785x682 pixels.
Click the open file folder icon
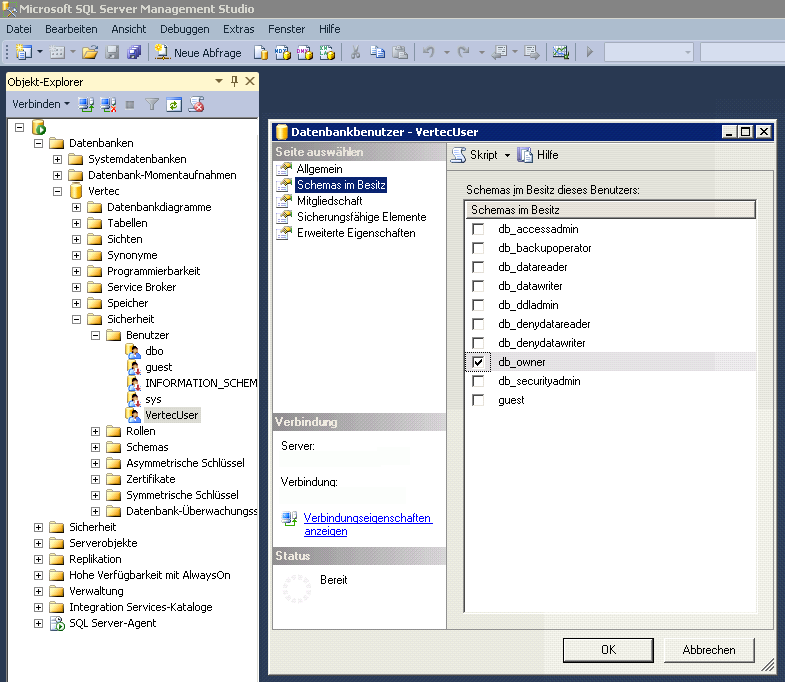tap(90, 52)
